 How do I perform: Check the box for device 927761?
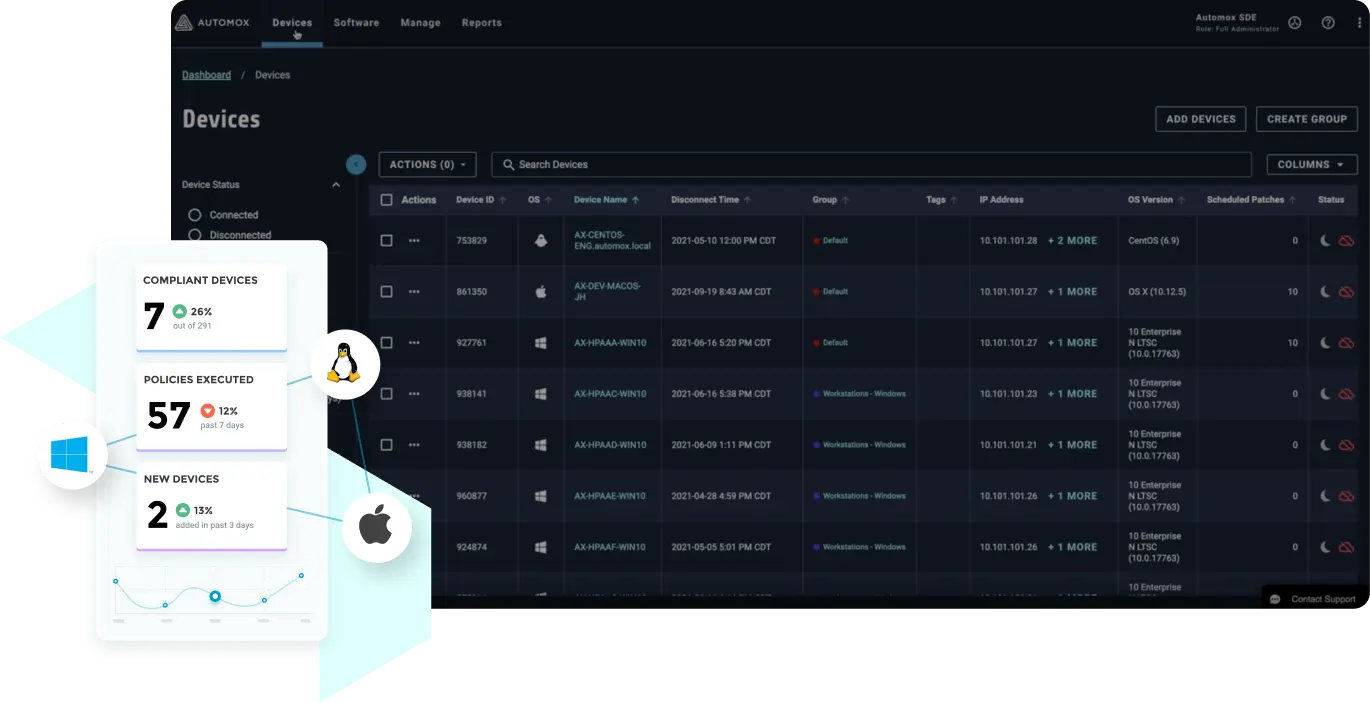click(387, 343)
